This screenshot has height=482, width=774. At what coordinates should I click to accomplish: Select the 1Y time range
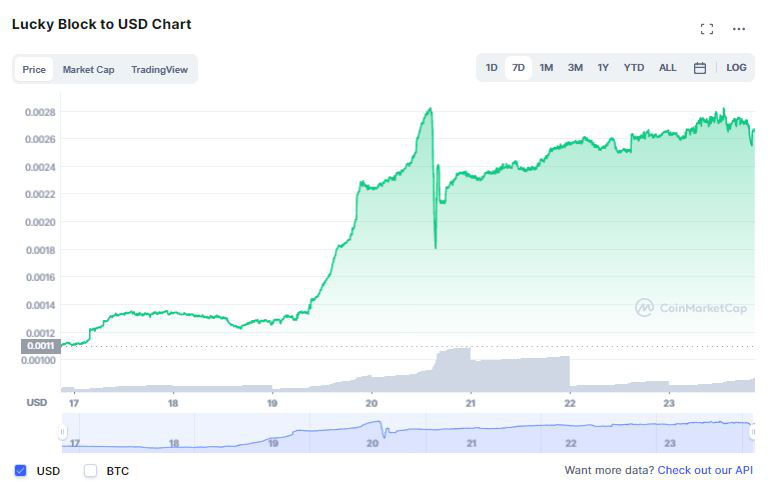(603, 68)
